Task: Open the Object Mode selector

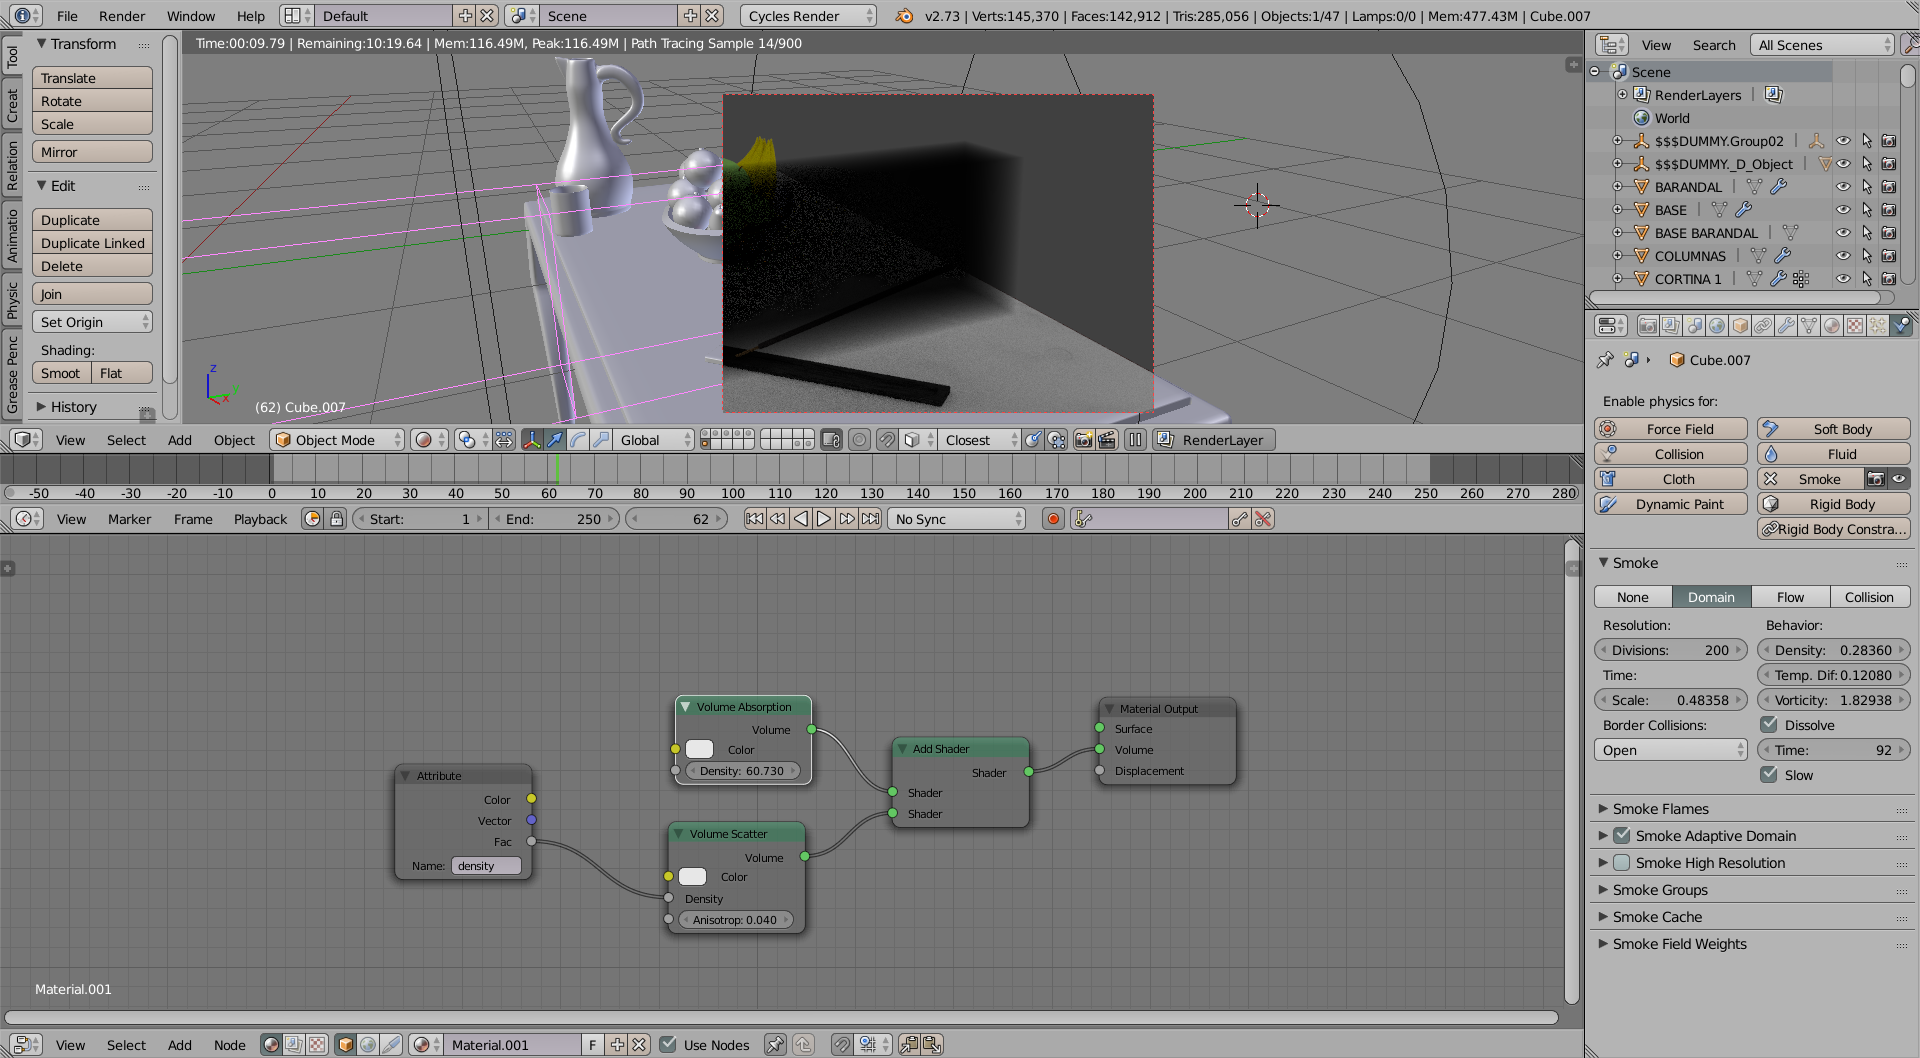Action: pos(338,440)
